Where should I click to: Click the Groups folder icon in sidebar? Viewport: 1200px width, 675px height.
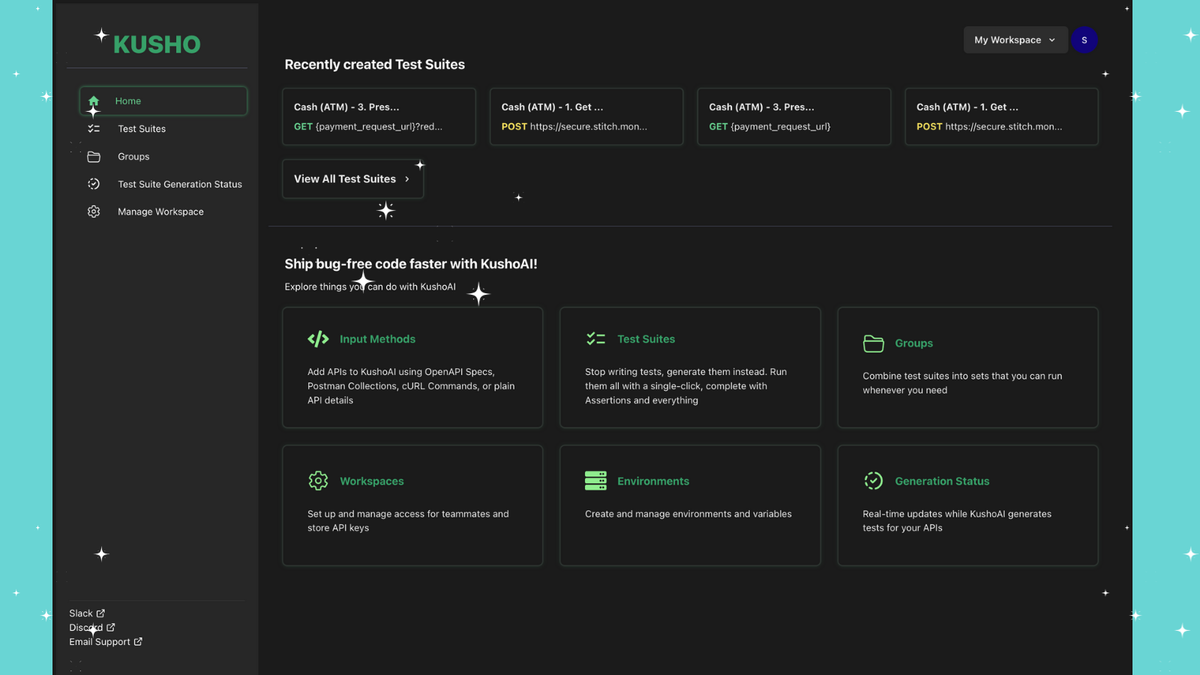(x=94, y=157)
